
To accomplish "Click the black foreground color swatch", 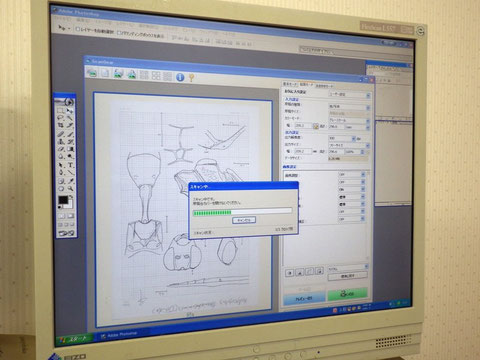I will click(x=63, y=200).
